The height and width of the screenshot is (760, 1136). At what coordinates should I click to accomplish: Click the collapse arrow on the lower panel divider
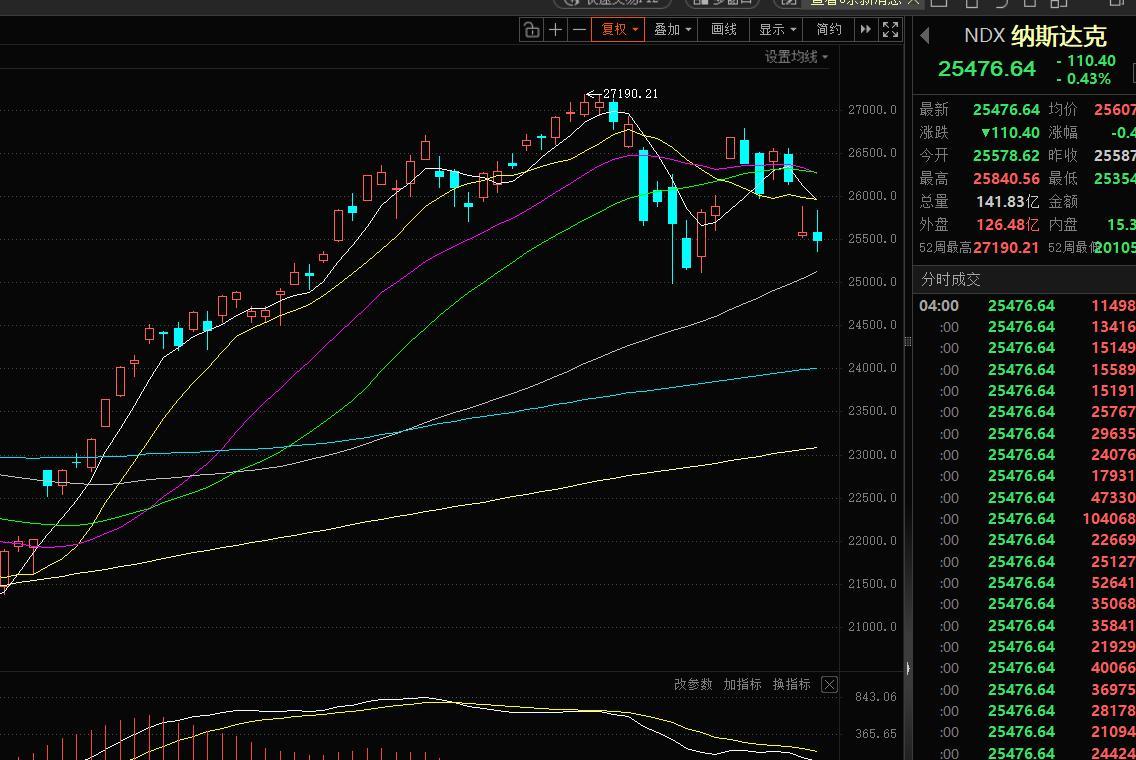(908, 668)
